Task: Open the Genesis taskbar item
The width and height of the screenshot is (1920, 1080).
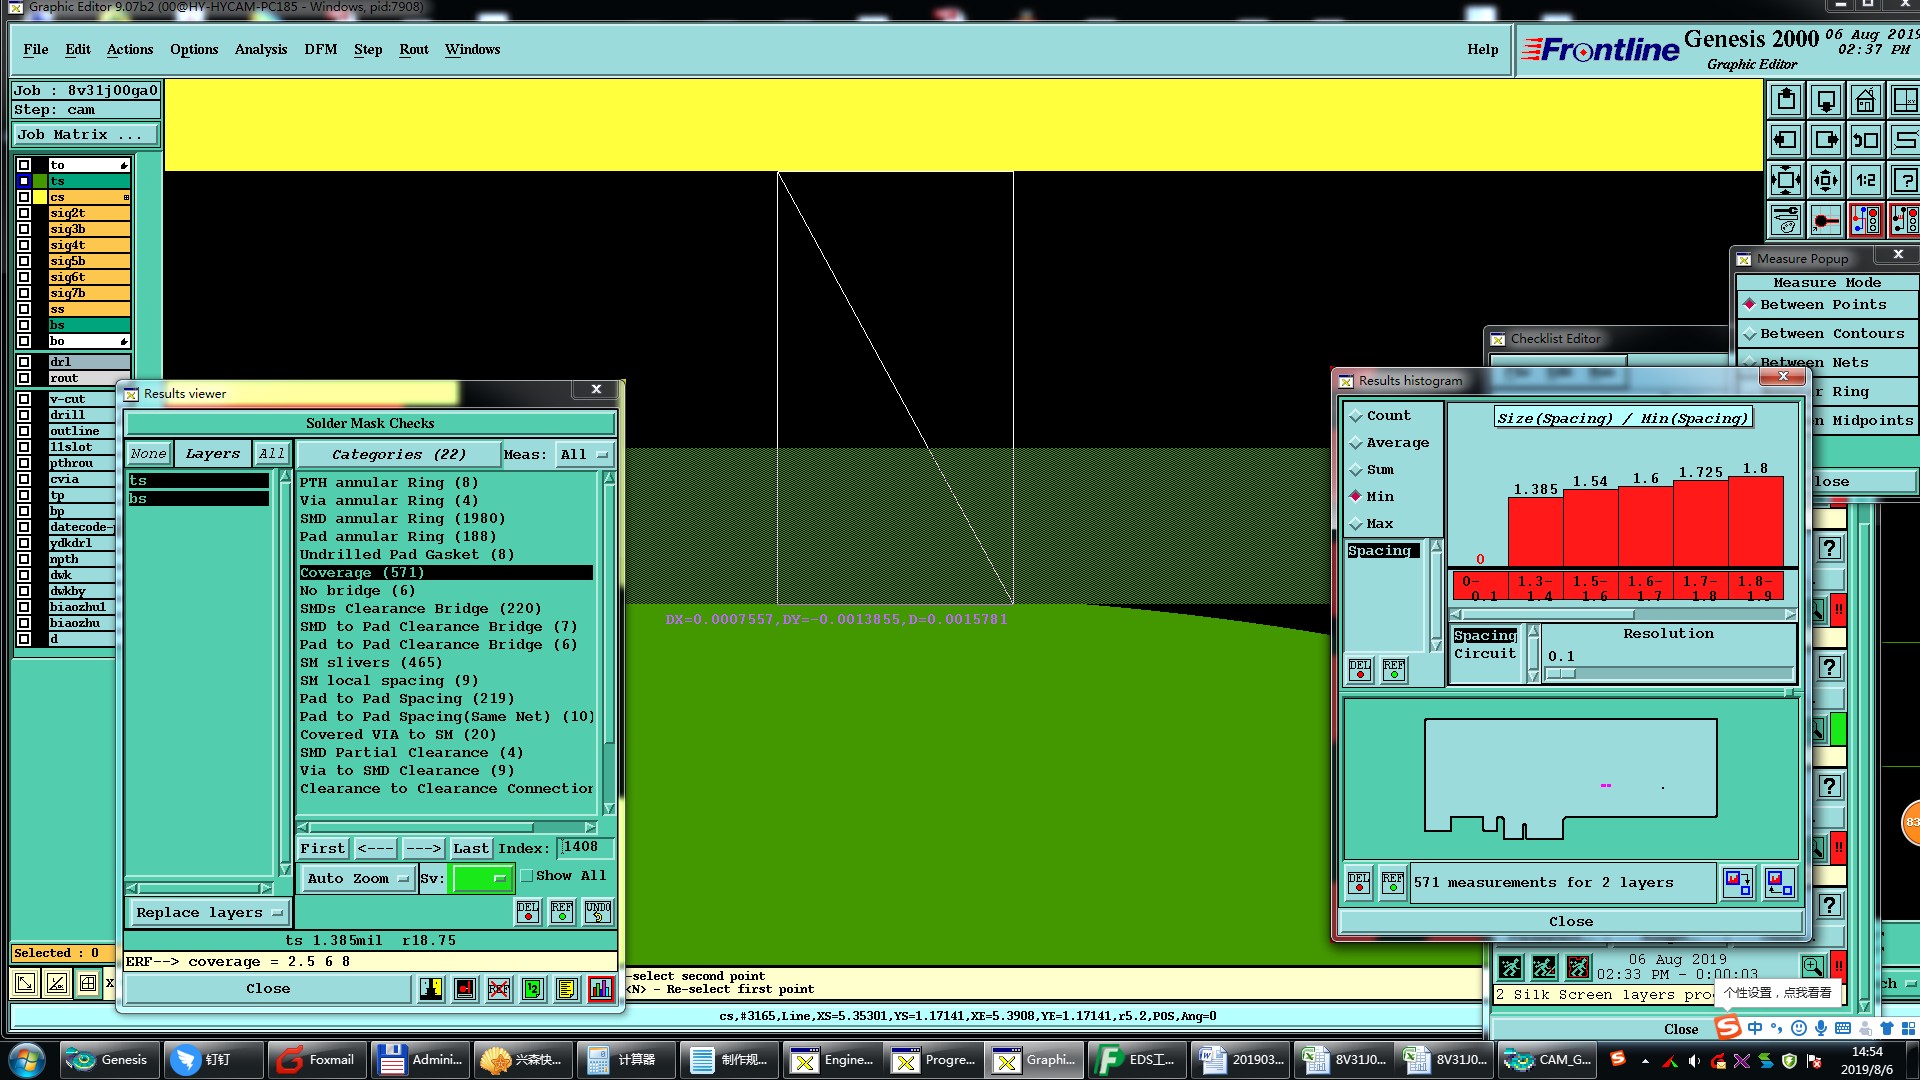Action: click(109, 1060)
